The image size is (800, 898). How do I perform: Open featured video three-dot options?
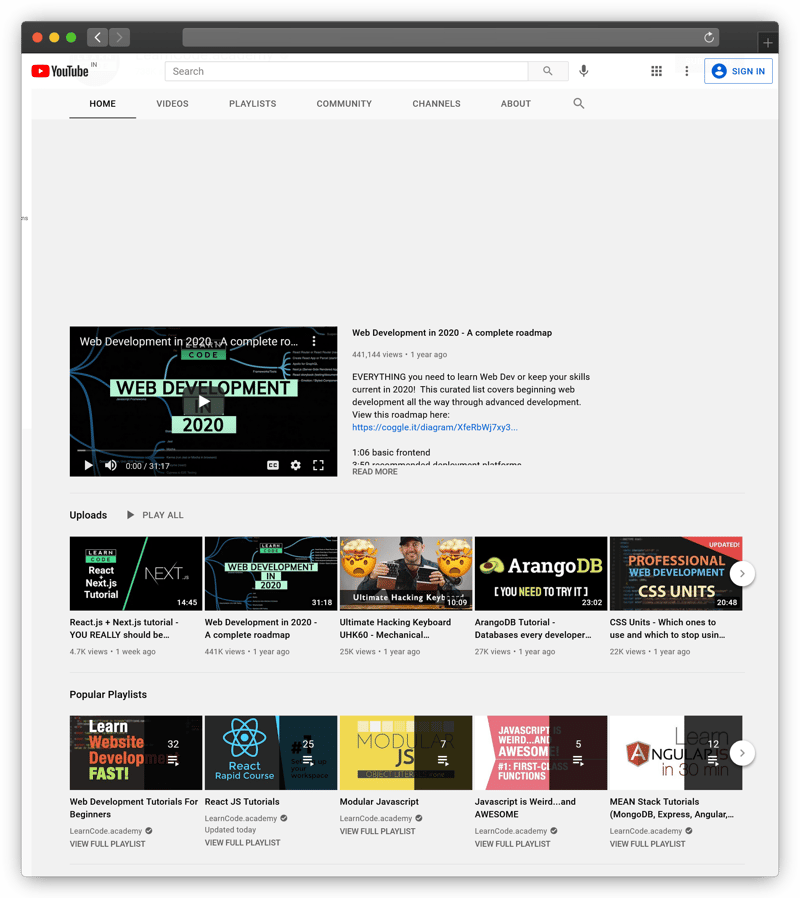[314, 341]
